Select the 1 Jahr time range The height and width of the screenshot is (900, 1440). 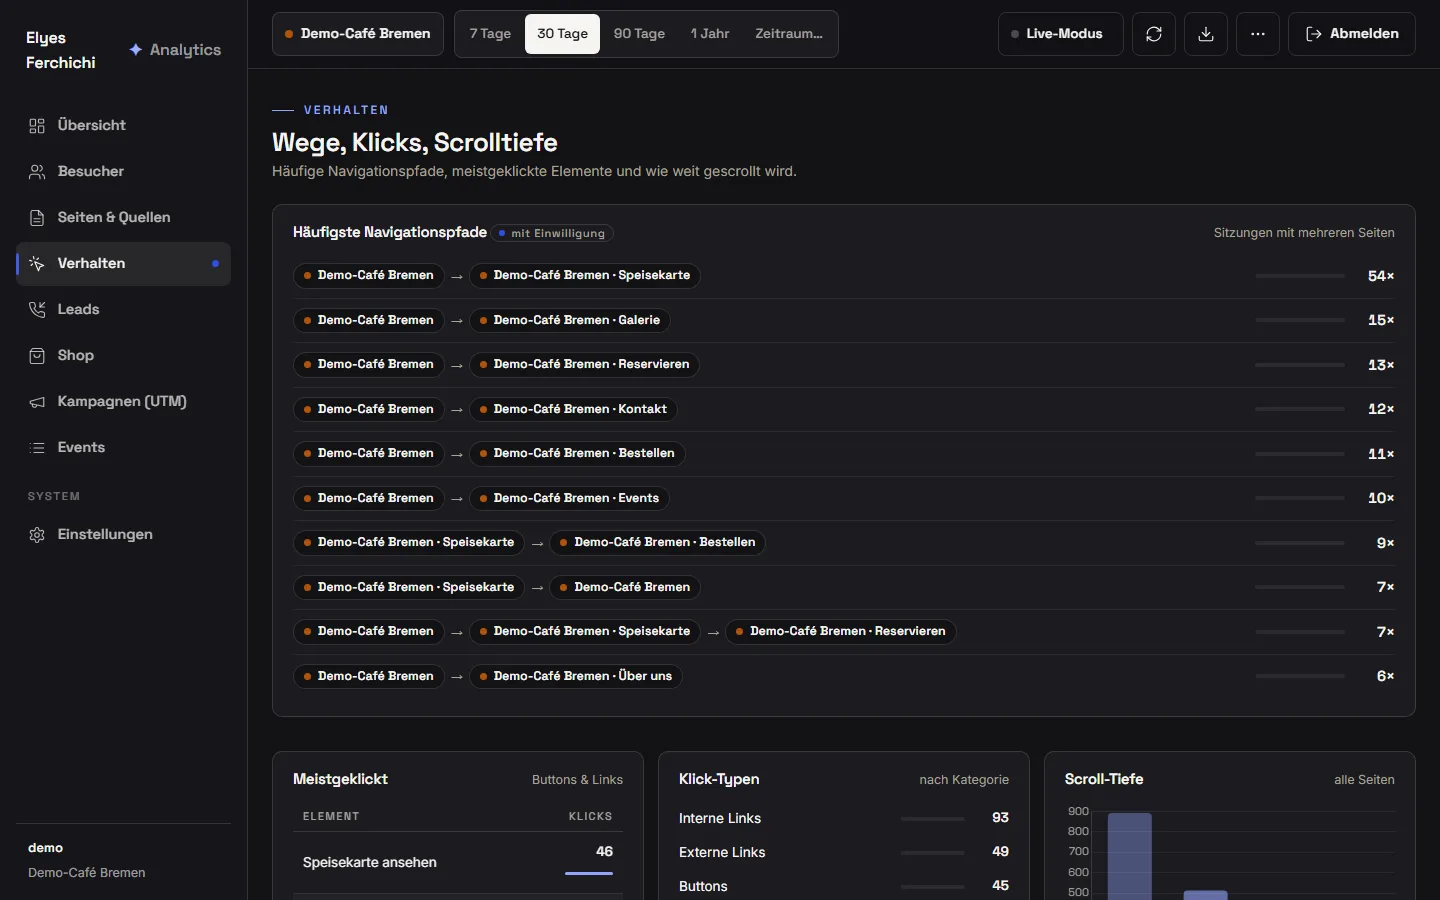[x=710, y=34]
